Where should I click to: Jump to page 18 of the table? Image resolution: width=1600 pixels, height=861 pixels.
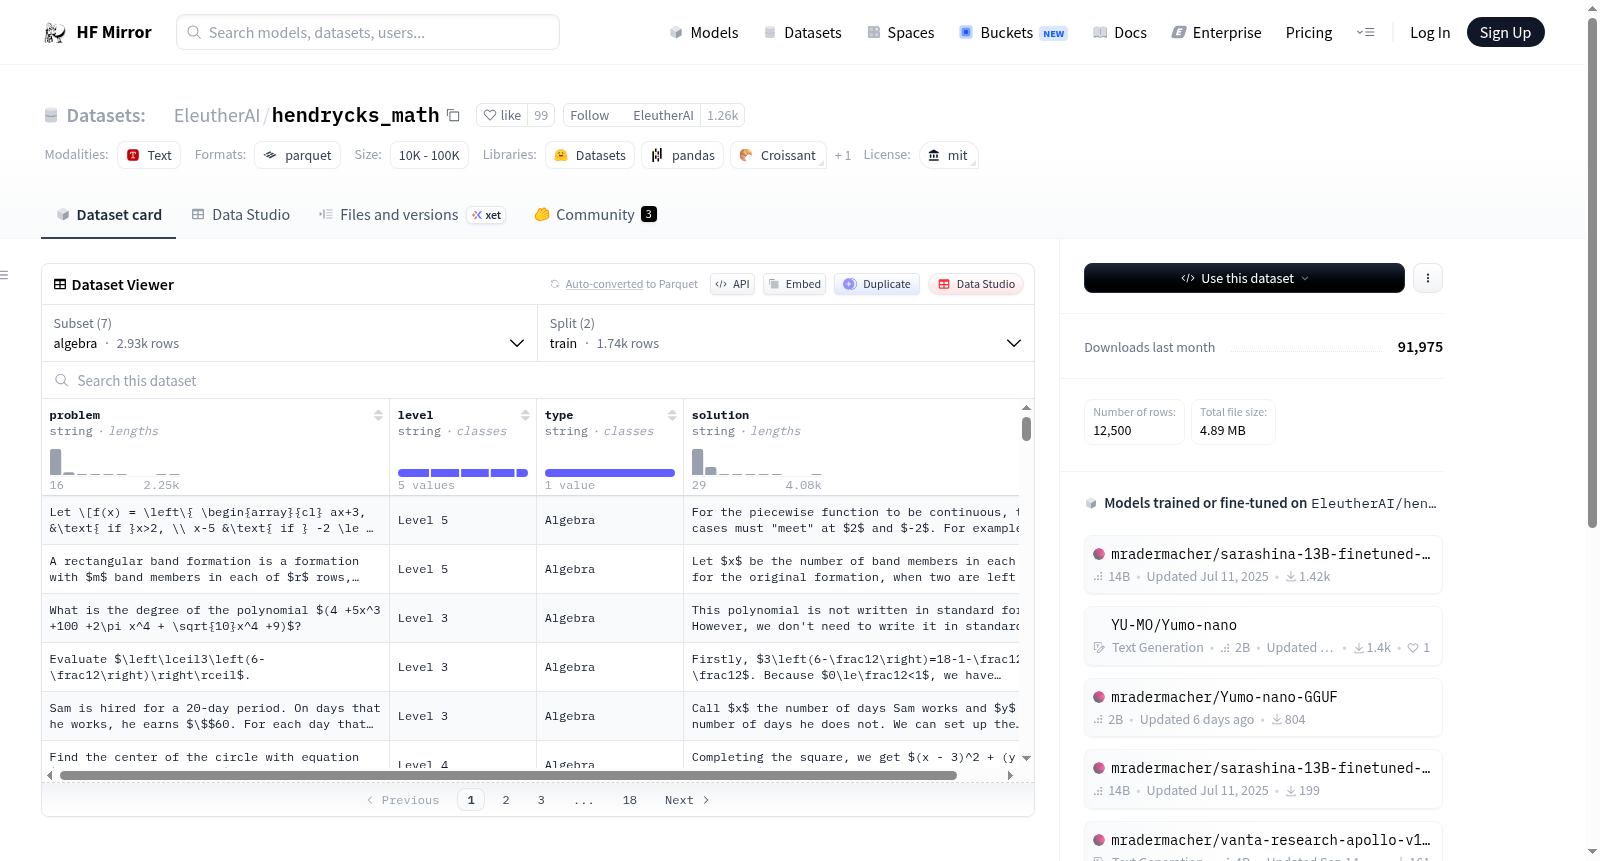pos(630,800)
